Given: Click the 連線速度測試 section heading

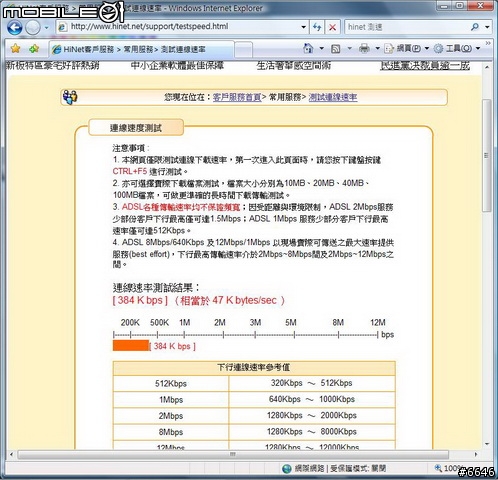Looking at the screenshot, I should (x=136, y=128).
